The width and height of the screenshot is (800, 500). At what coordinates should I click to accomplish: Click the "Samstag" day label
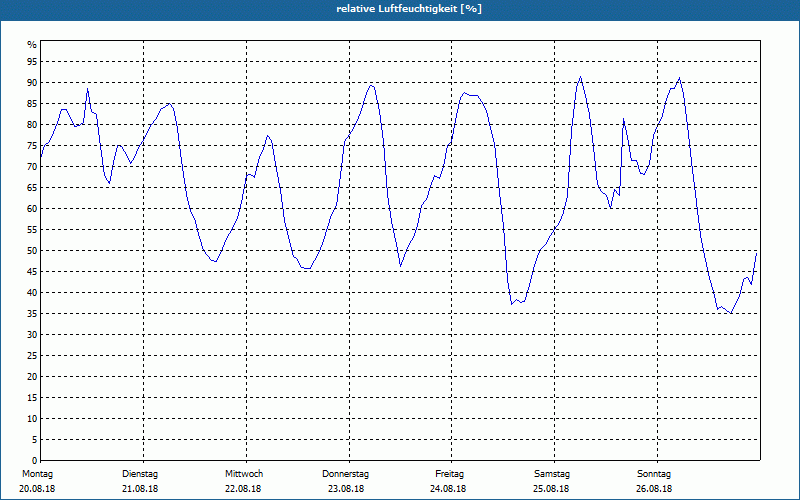click(x=552, y=474)
